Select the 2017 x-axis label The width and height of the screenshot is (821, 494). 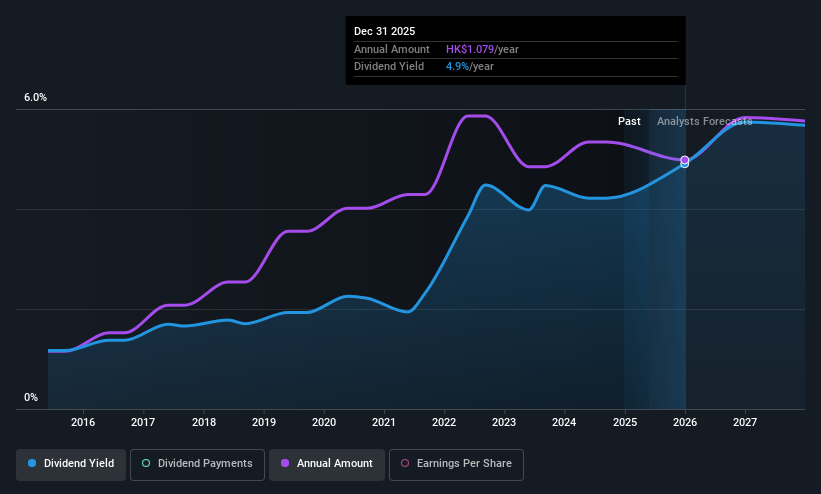(143, 422)
